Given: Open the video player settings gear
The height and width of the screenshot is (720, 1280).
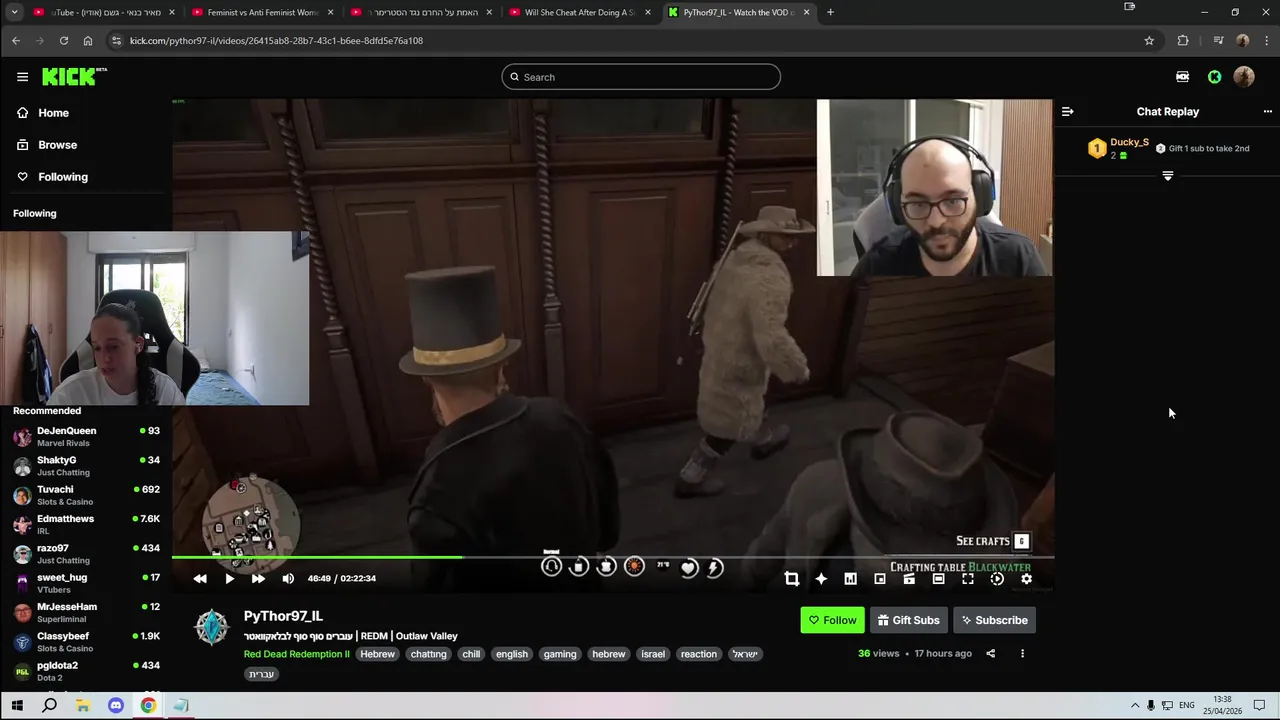Looking at the screenshot, I should [1026, 579].
